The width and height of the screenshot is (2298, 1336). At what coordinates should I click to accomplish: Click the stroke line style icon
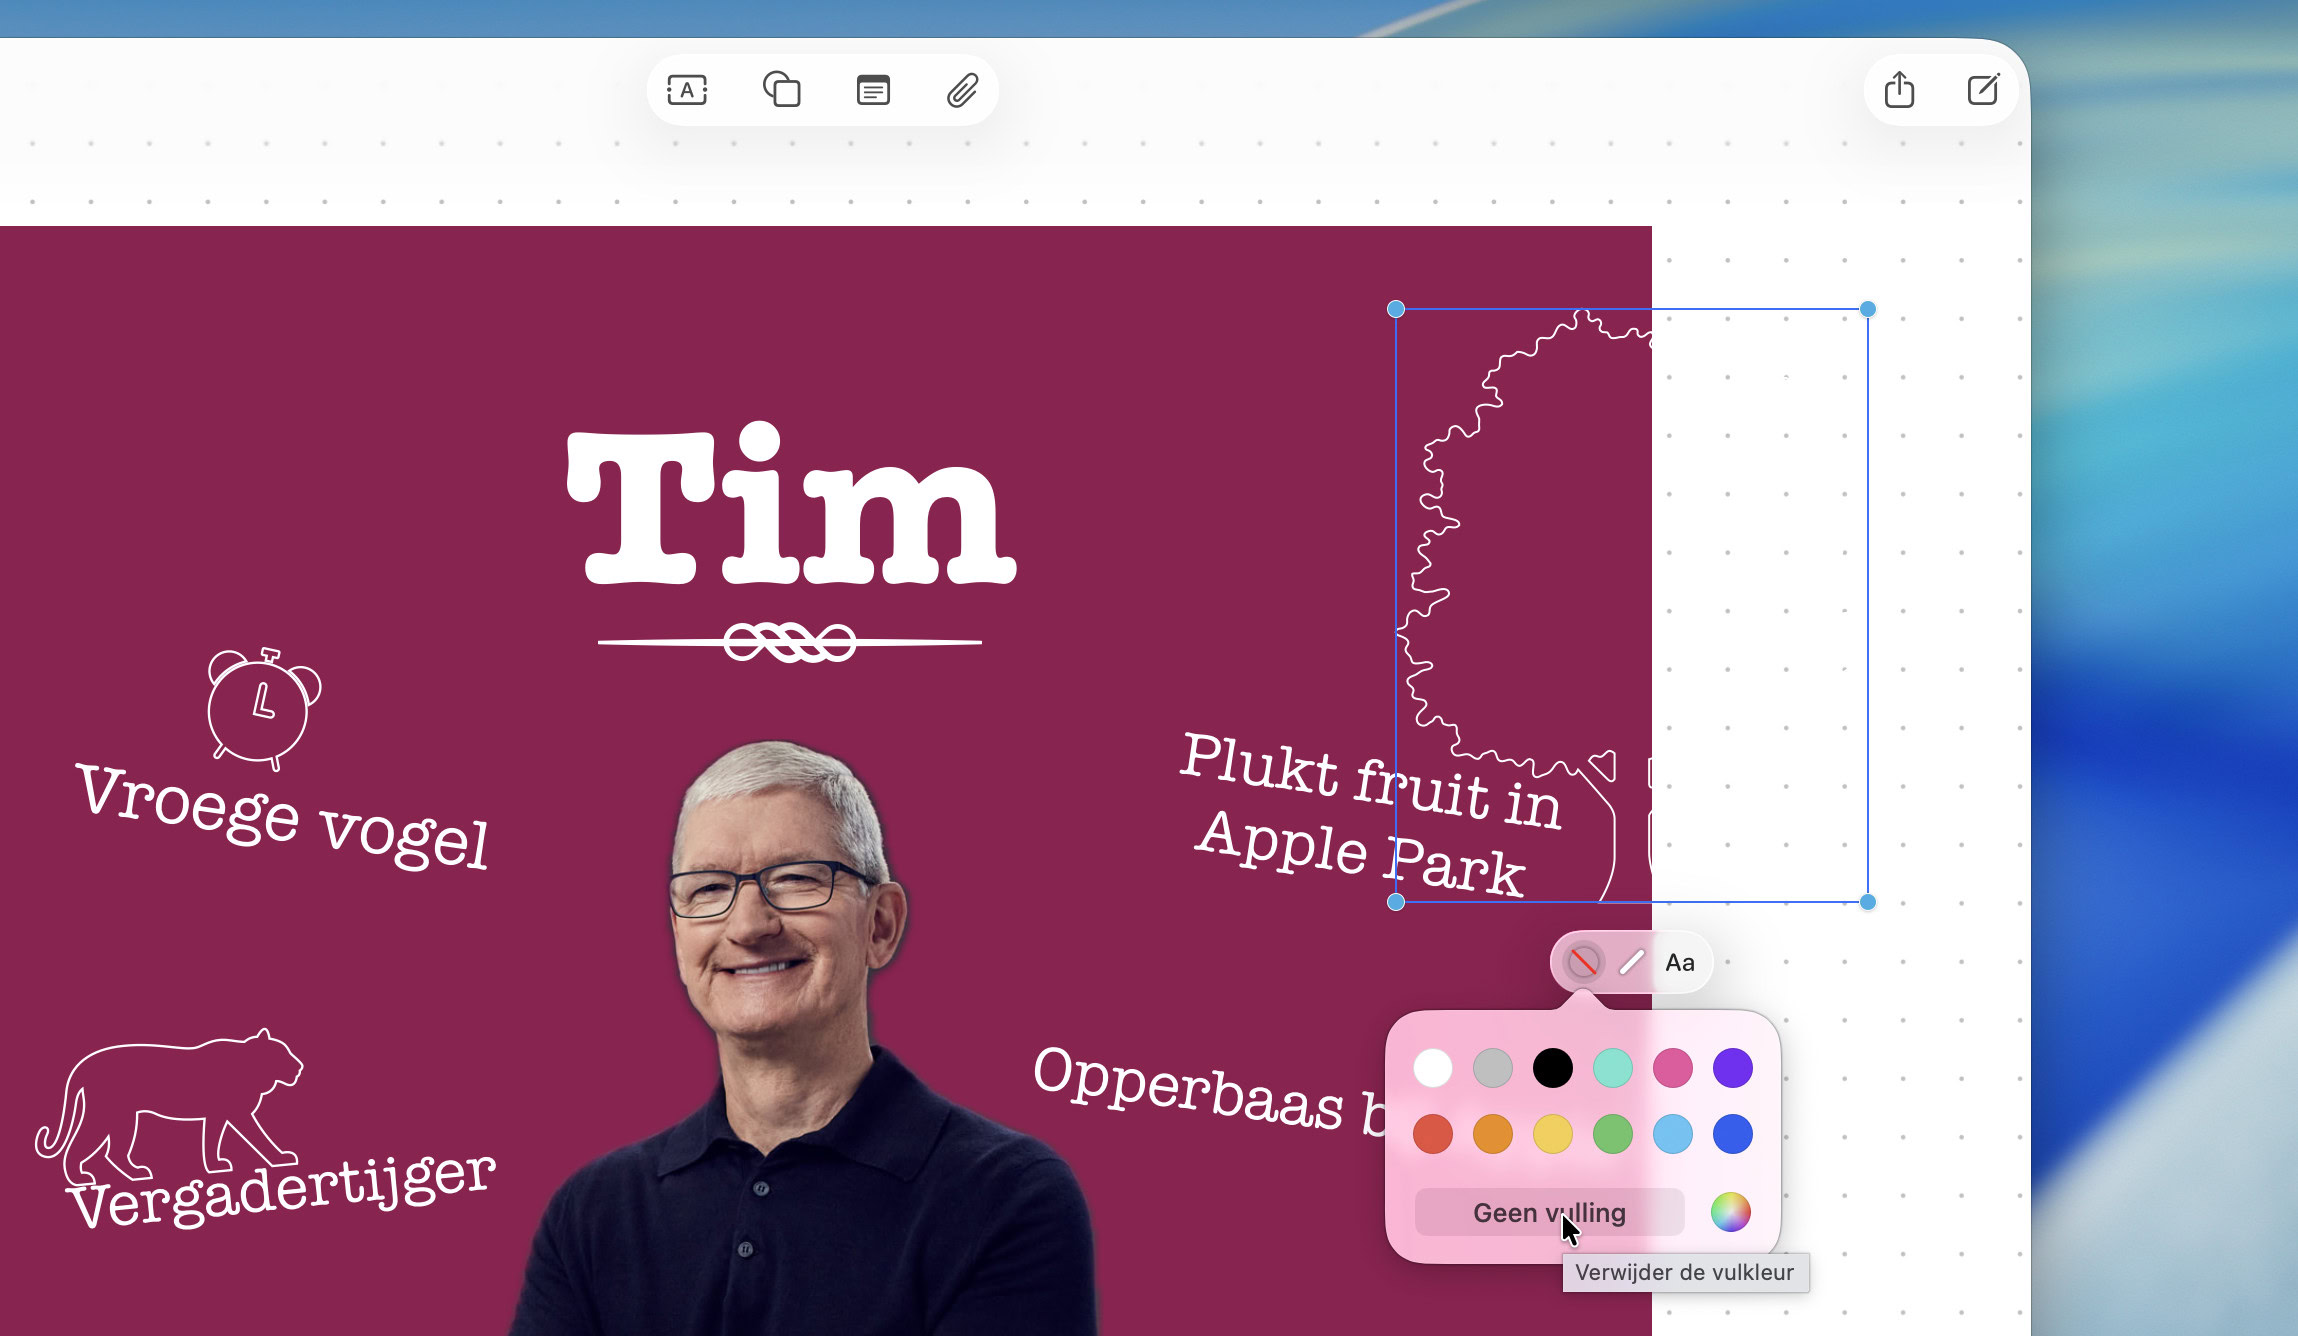1631,963
